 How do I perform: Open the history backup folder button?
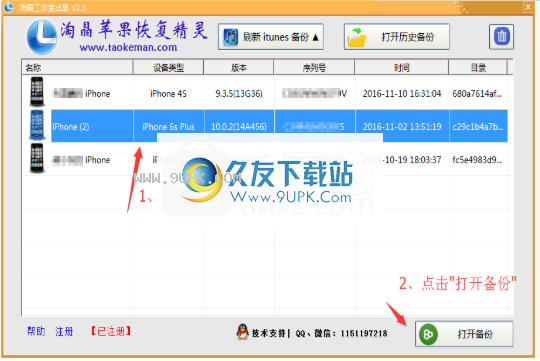click(x=397, y=37)
